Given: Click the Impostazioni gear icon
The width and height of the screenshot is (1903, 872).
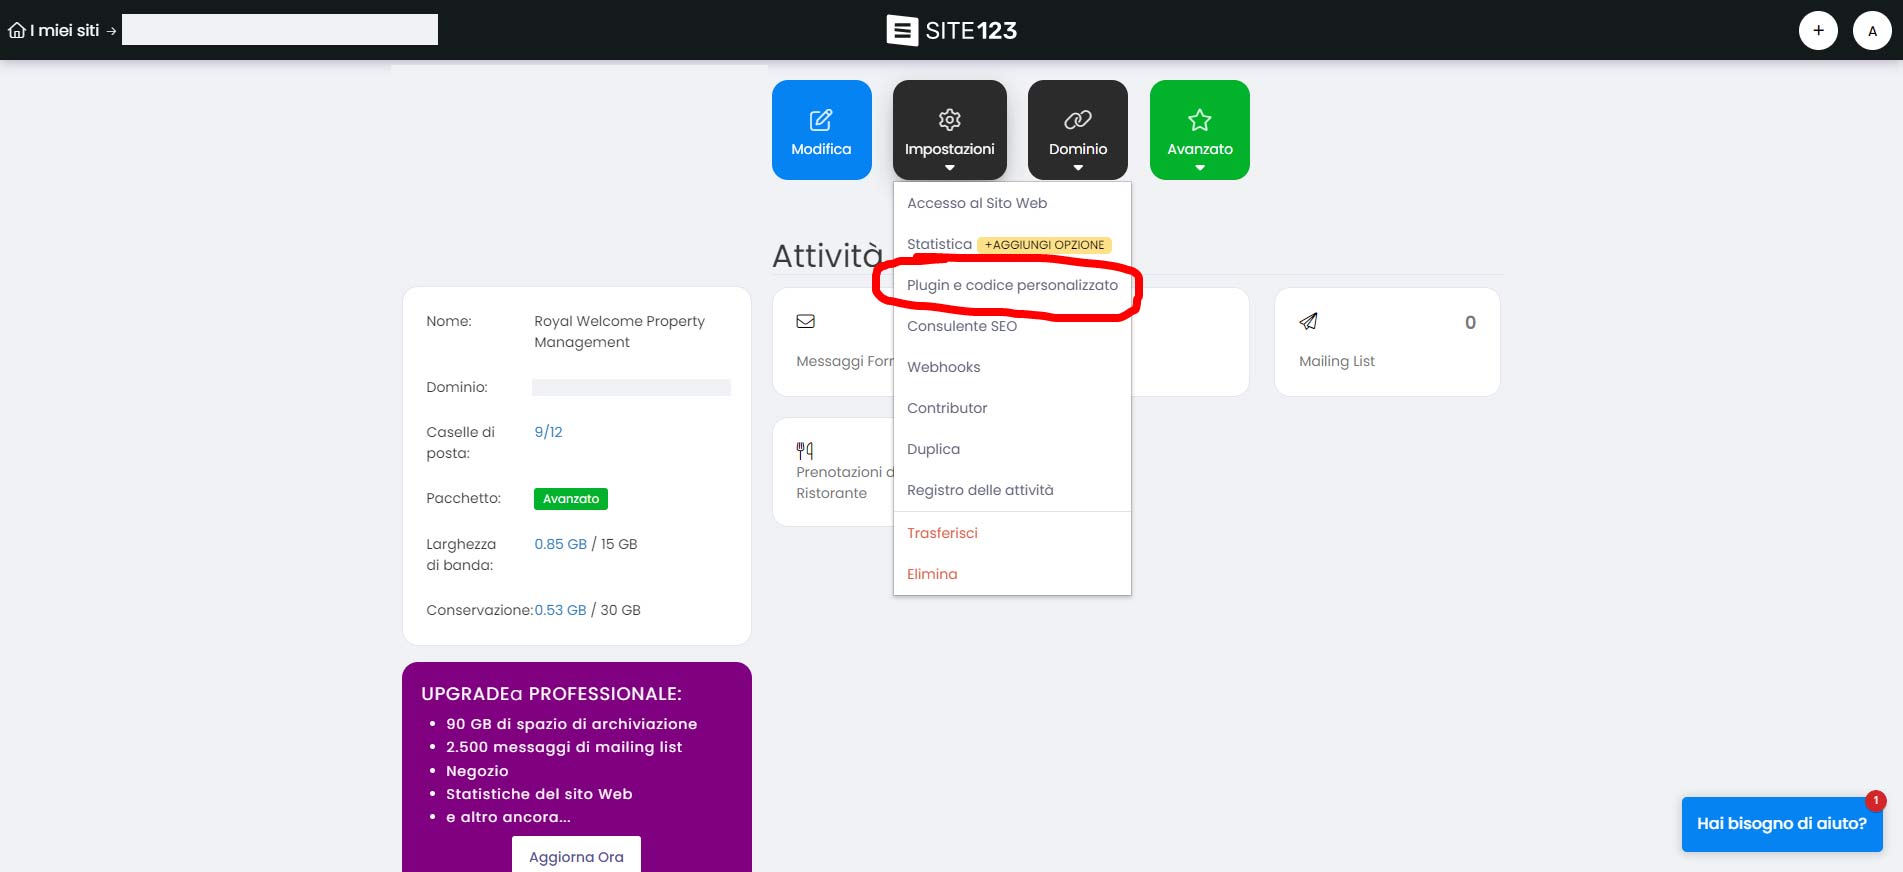Looking at the screenshot, I should [949, 120].
